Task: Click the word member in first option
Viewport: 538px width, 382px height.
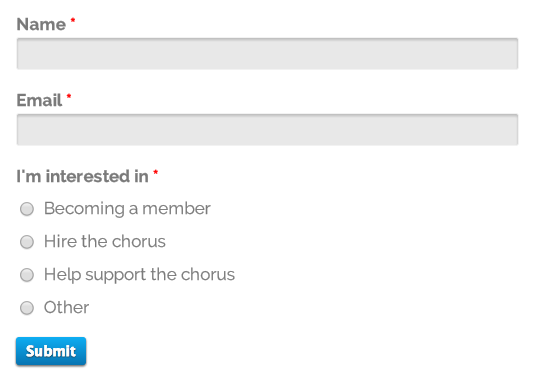Action: click(176, 209)
